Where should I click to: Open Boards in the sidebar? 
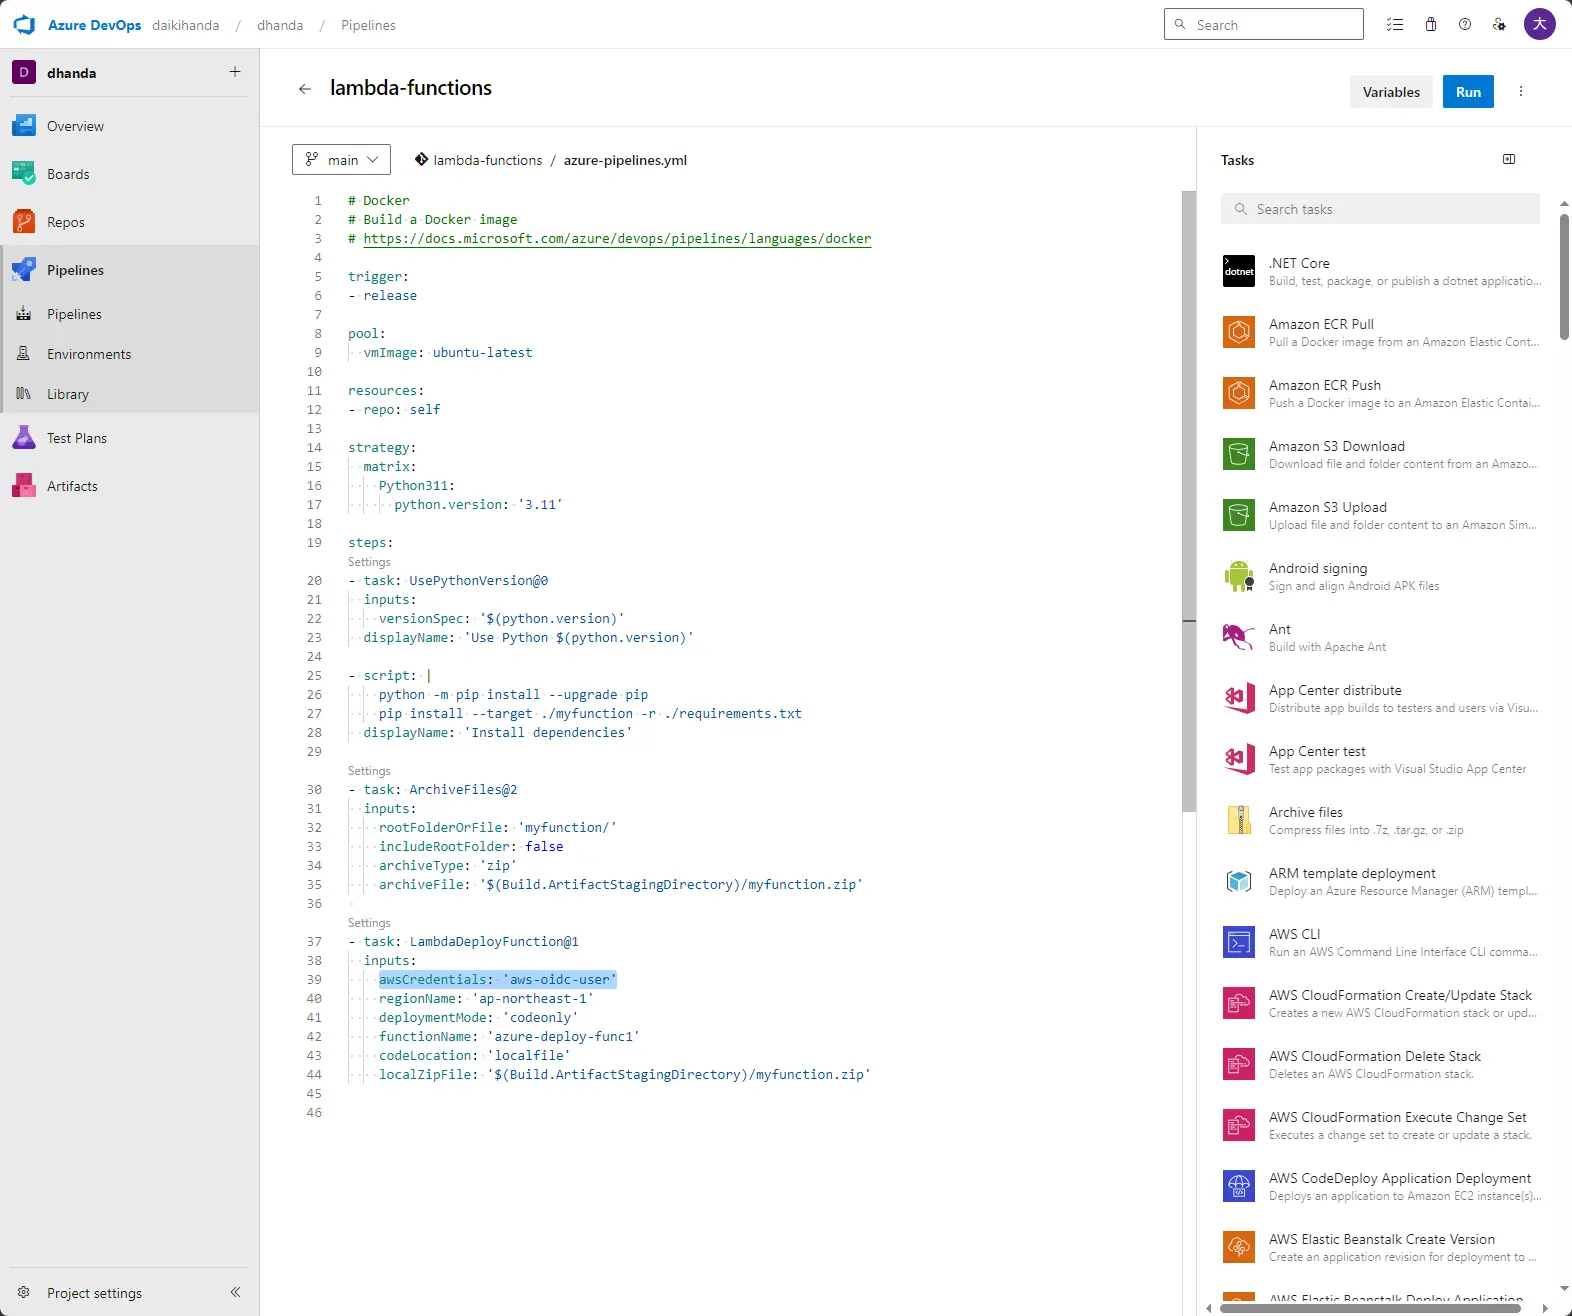tap(130, 174)
